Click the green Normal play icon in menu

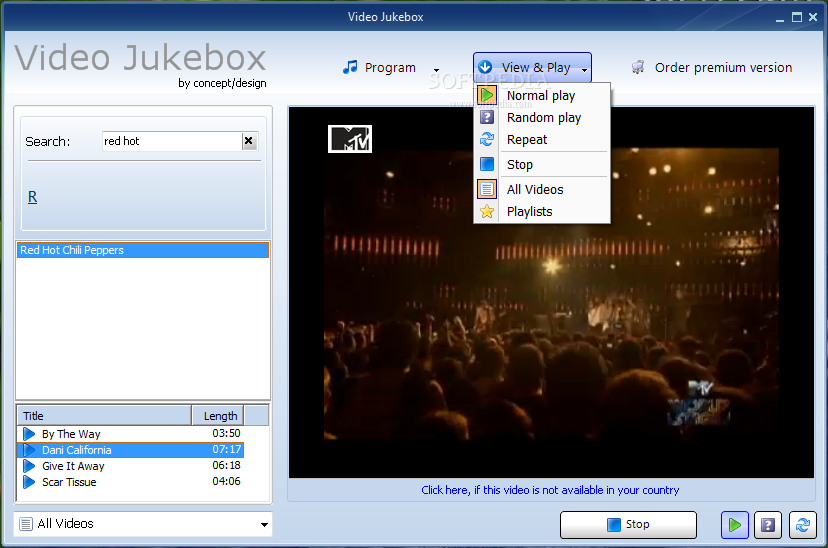point(486,95)
